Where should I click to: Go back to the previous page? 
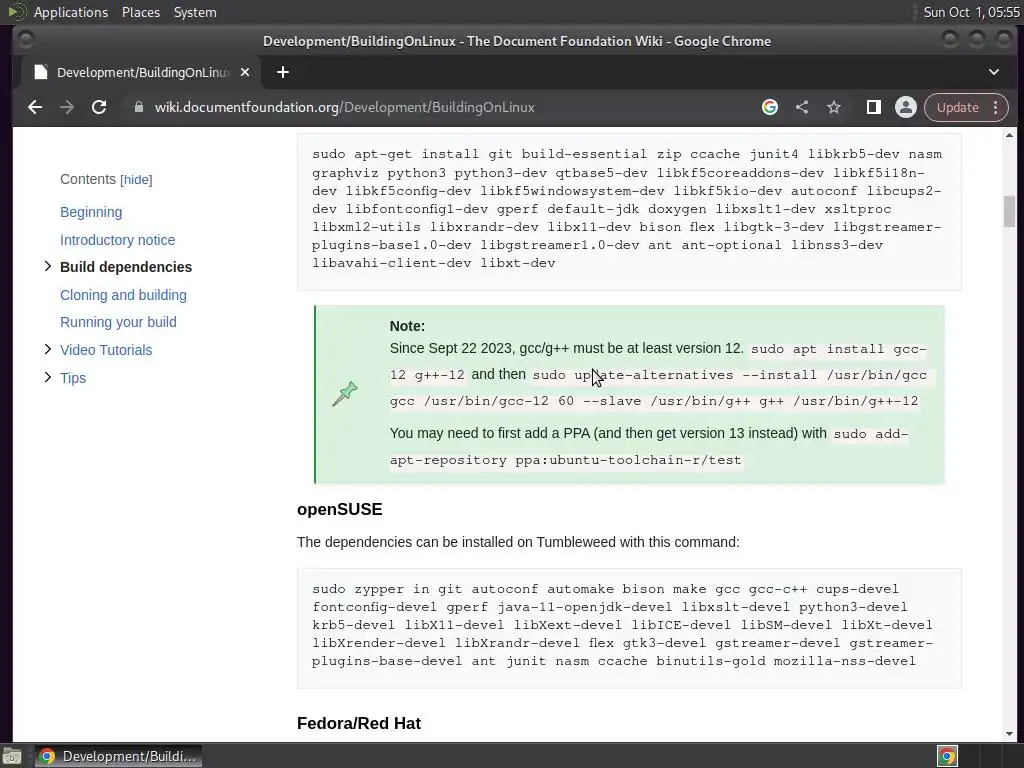pos(35,107)
